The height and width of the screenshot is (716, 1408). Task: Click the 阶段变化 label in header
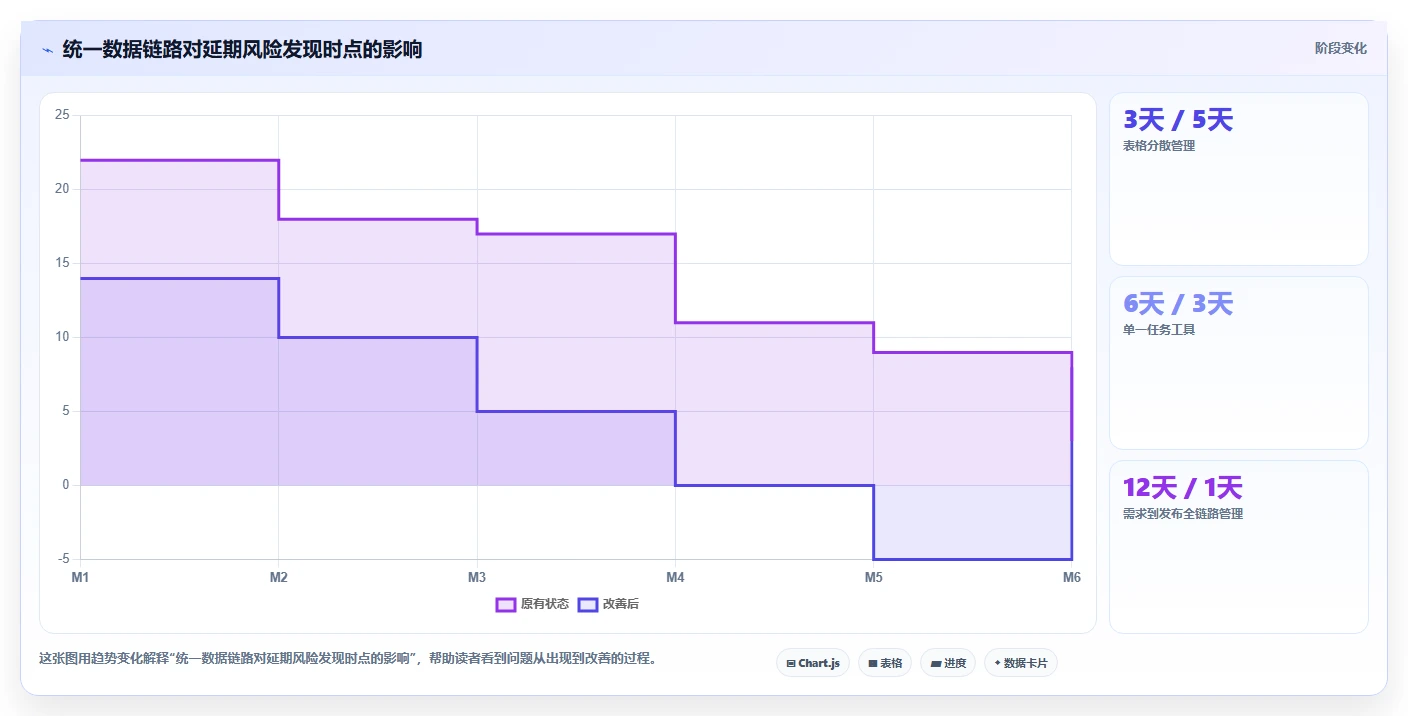(x=1341, y=48)
